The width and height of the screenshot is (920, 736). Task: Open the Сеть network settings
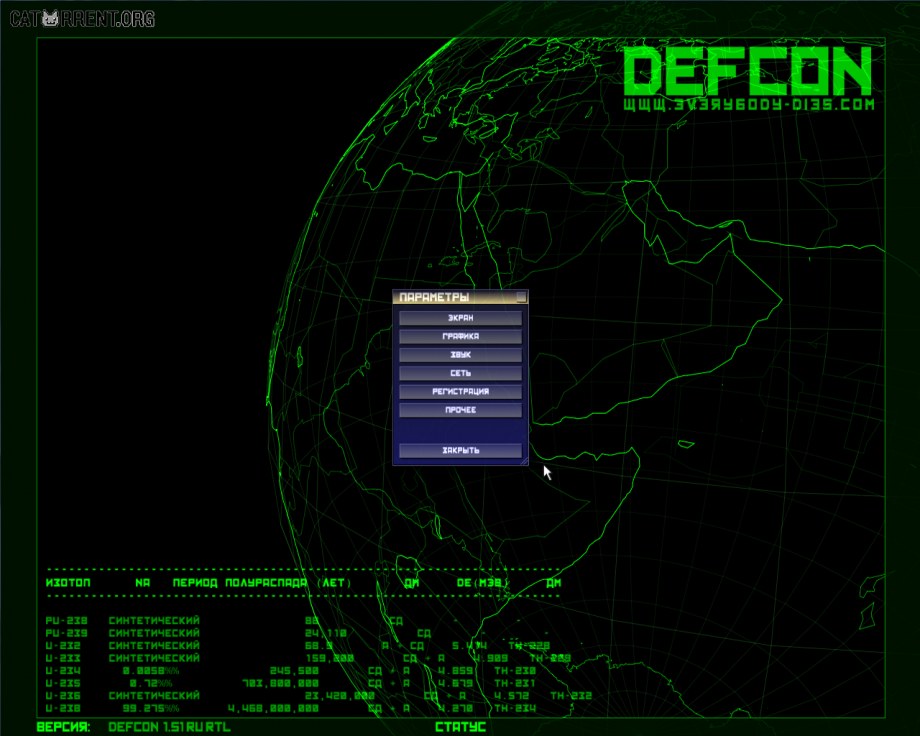(x=460, y=373)
